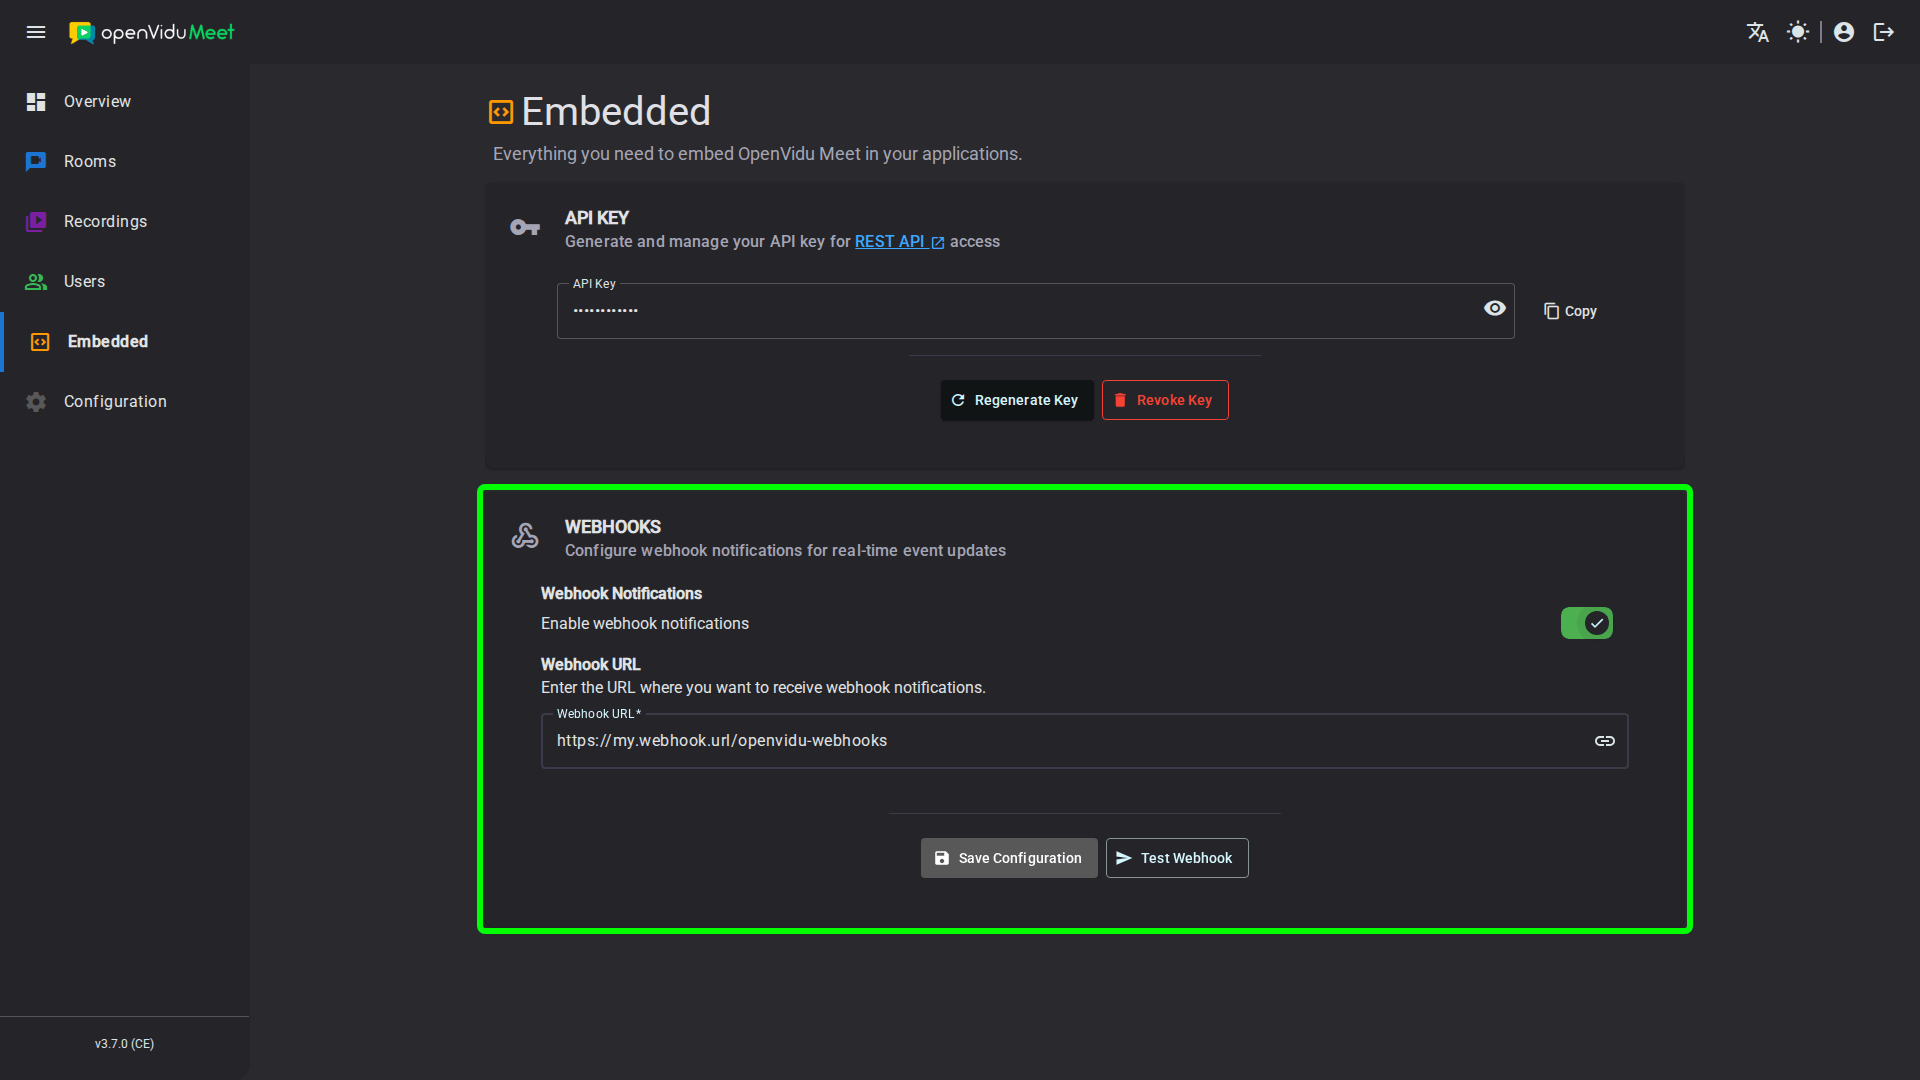Click the Users sidebar icon
Image resolution: width=1920 pixels, height=1080 pixels.
coord(36,282)
